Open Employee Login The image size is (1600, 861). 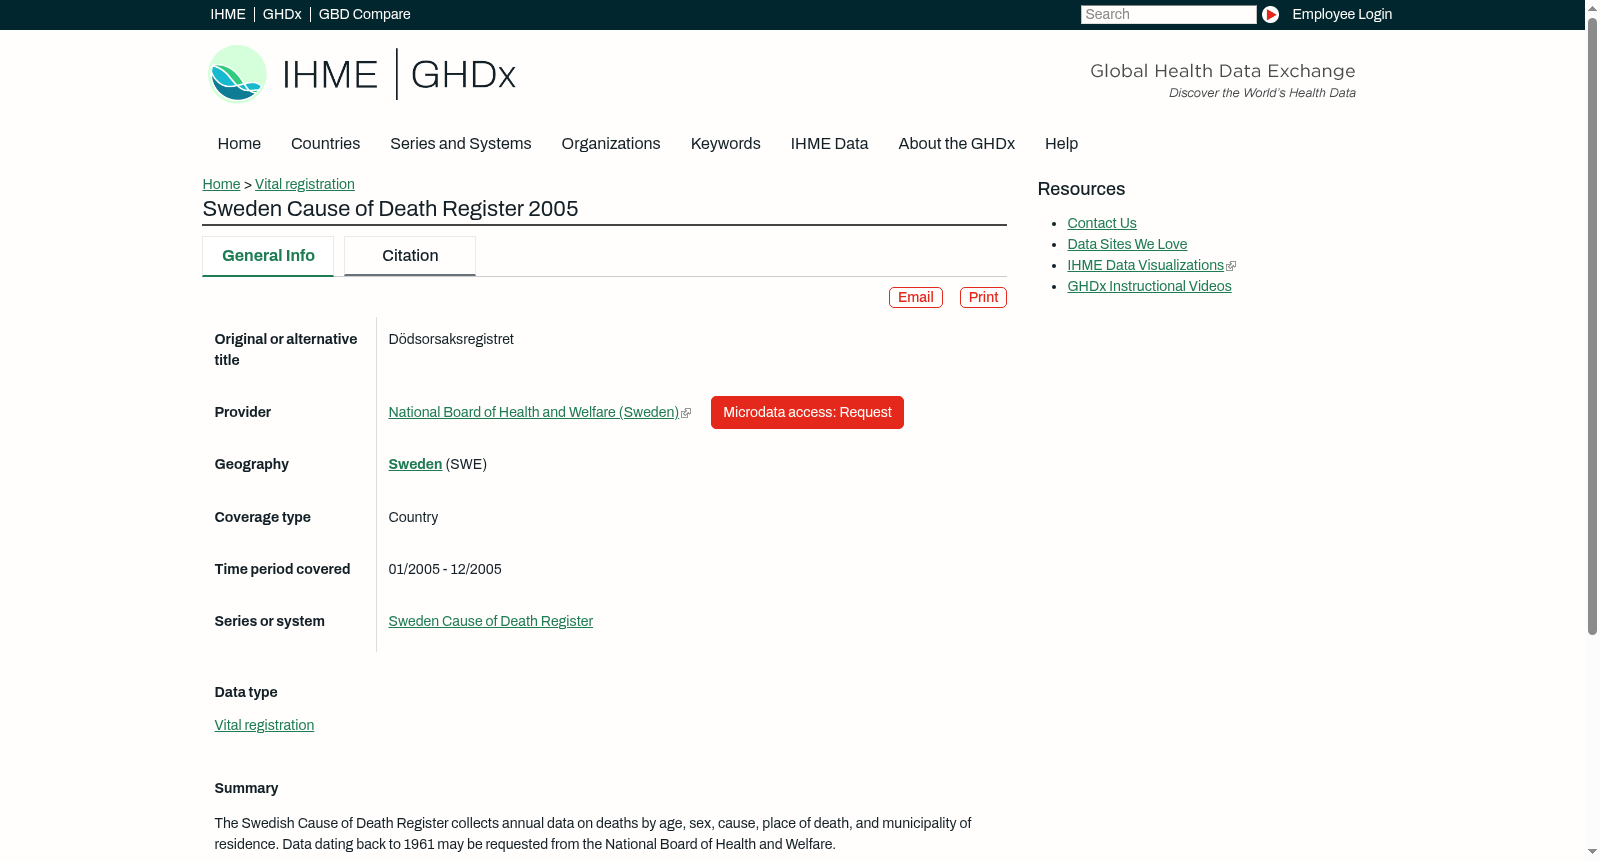(x=1342, y=14)
